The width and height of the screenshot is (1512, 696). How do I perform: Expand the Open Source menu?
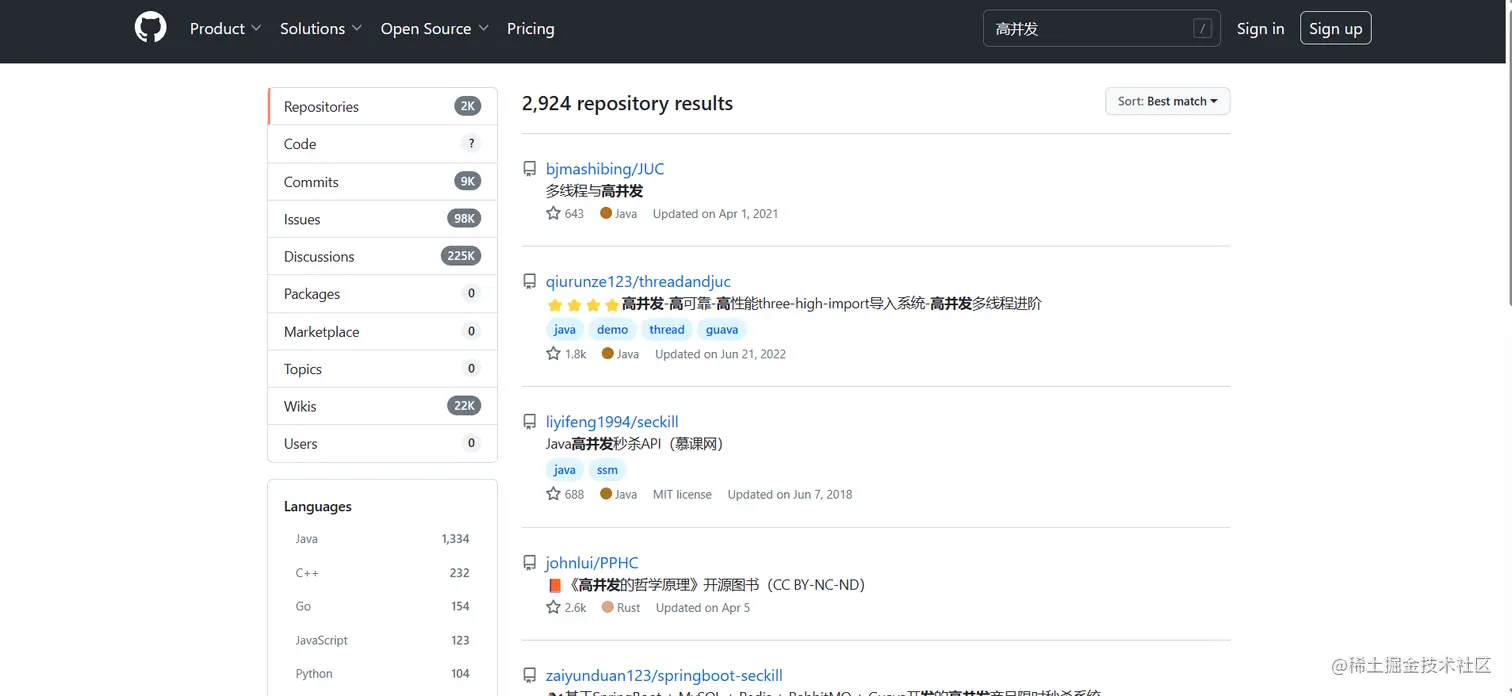pos(435,29)
